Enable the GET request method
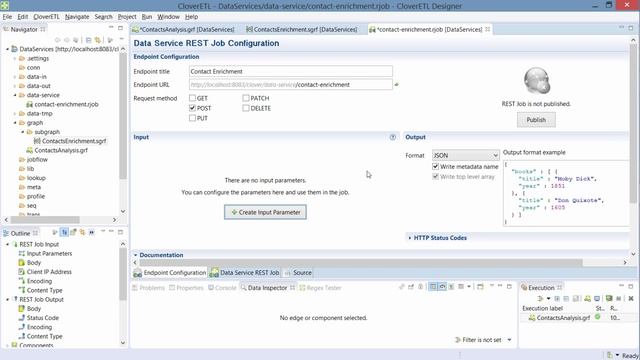Viewport: 640px width, 360px height. 192,98
